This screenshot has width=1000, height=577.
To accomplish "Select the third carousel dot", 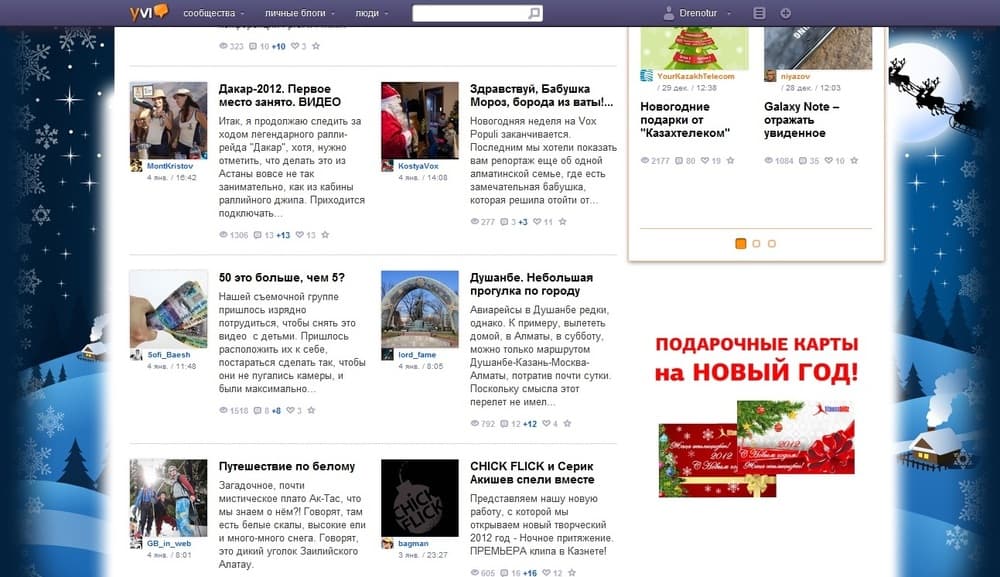I will point(772,244).
